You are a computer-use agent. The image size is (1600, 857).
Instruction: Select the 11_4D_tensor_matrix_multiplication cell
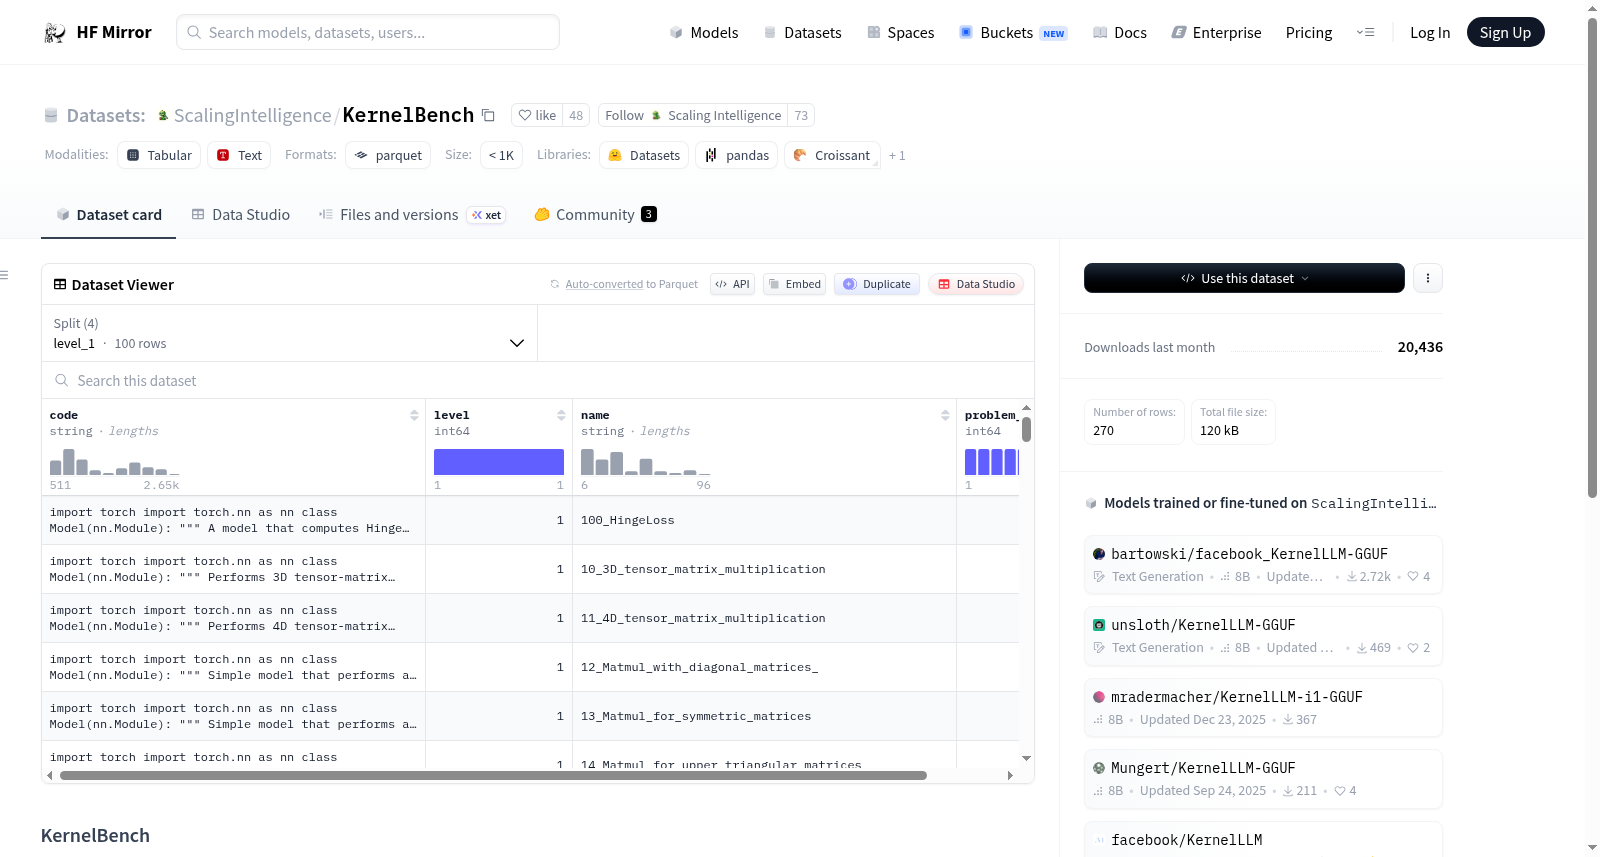(x=764, y=618)
